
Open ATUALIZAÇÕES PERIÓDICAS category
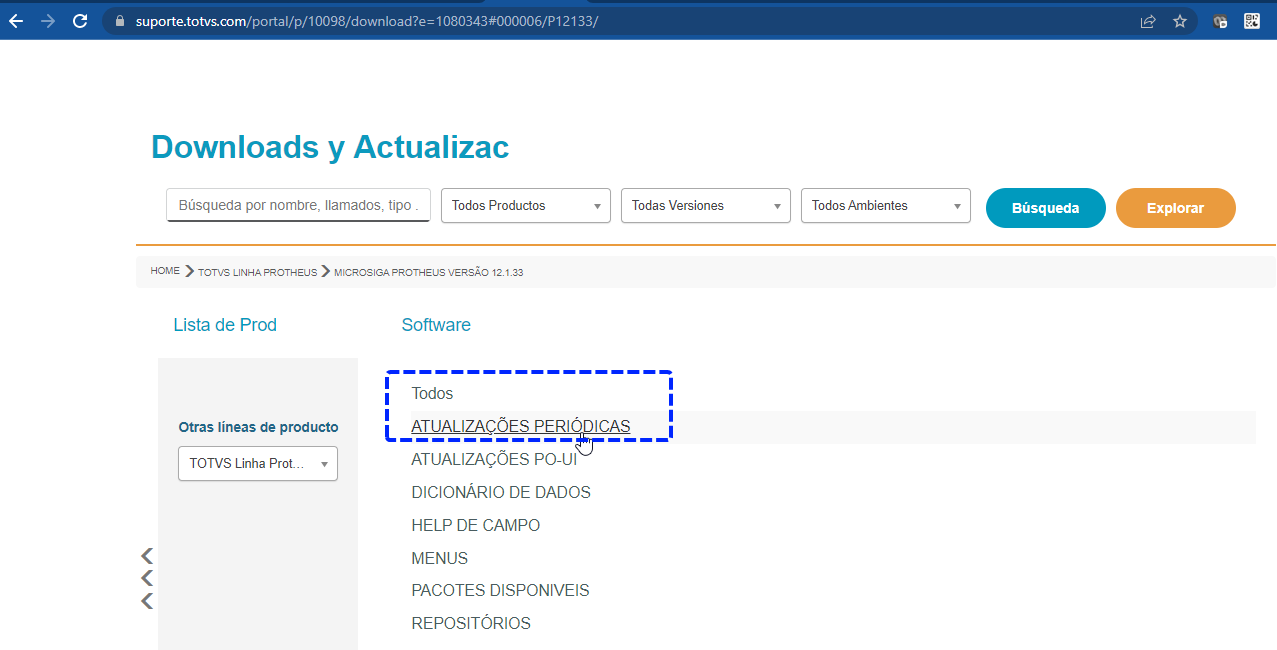(x=521, y=426)
